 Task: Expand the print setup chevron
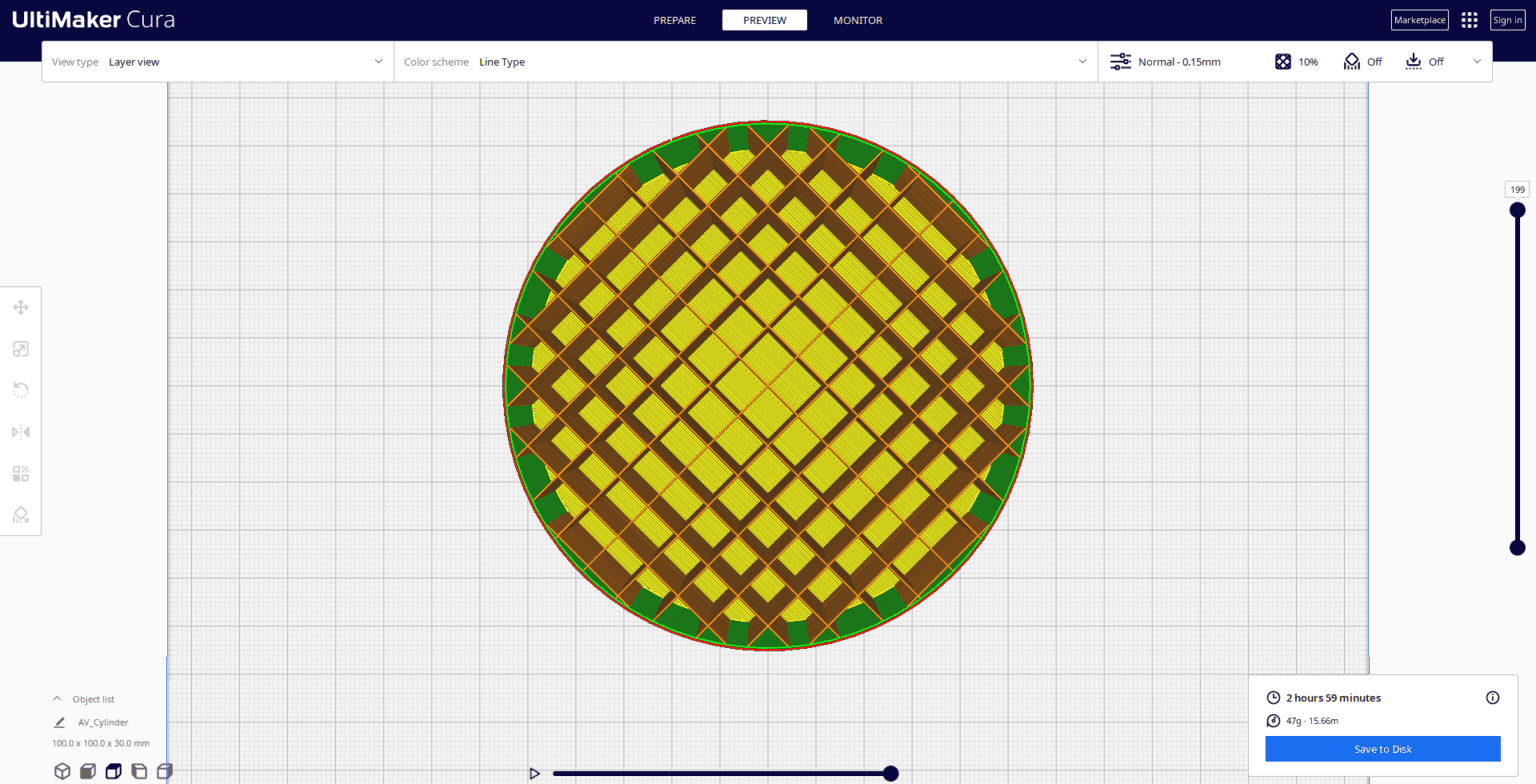click(x=1477, y=61)
